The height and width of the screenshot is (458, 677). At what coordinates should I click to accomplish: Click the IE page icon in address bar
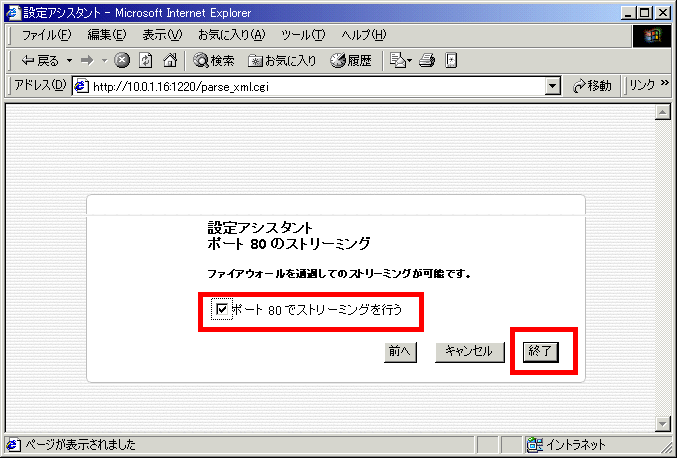pyautogui.click(x=82, y=87)
